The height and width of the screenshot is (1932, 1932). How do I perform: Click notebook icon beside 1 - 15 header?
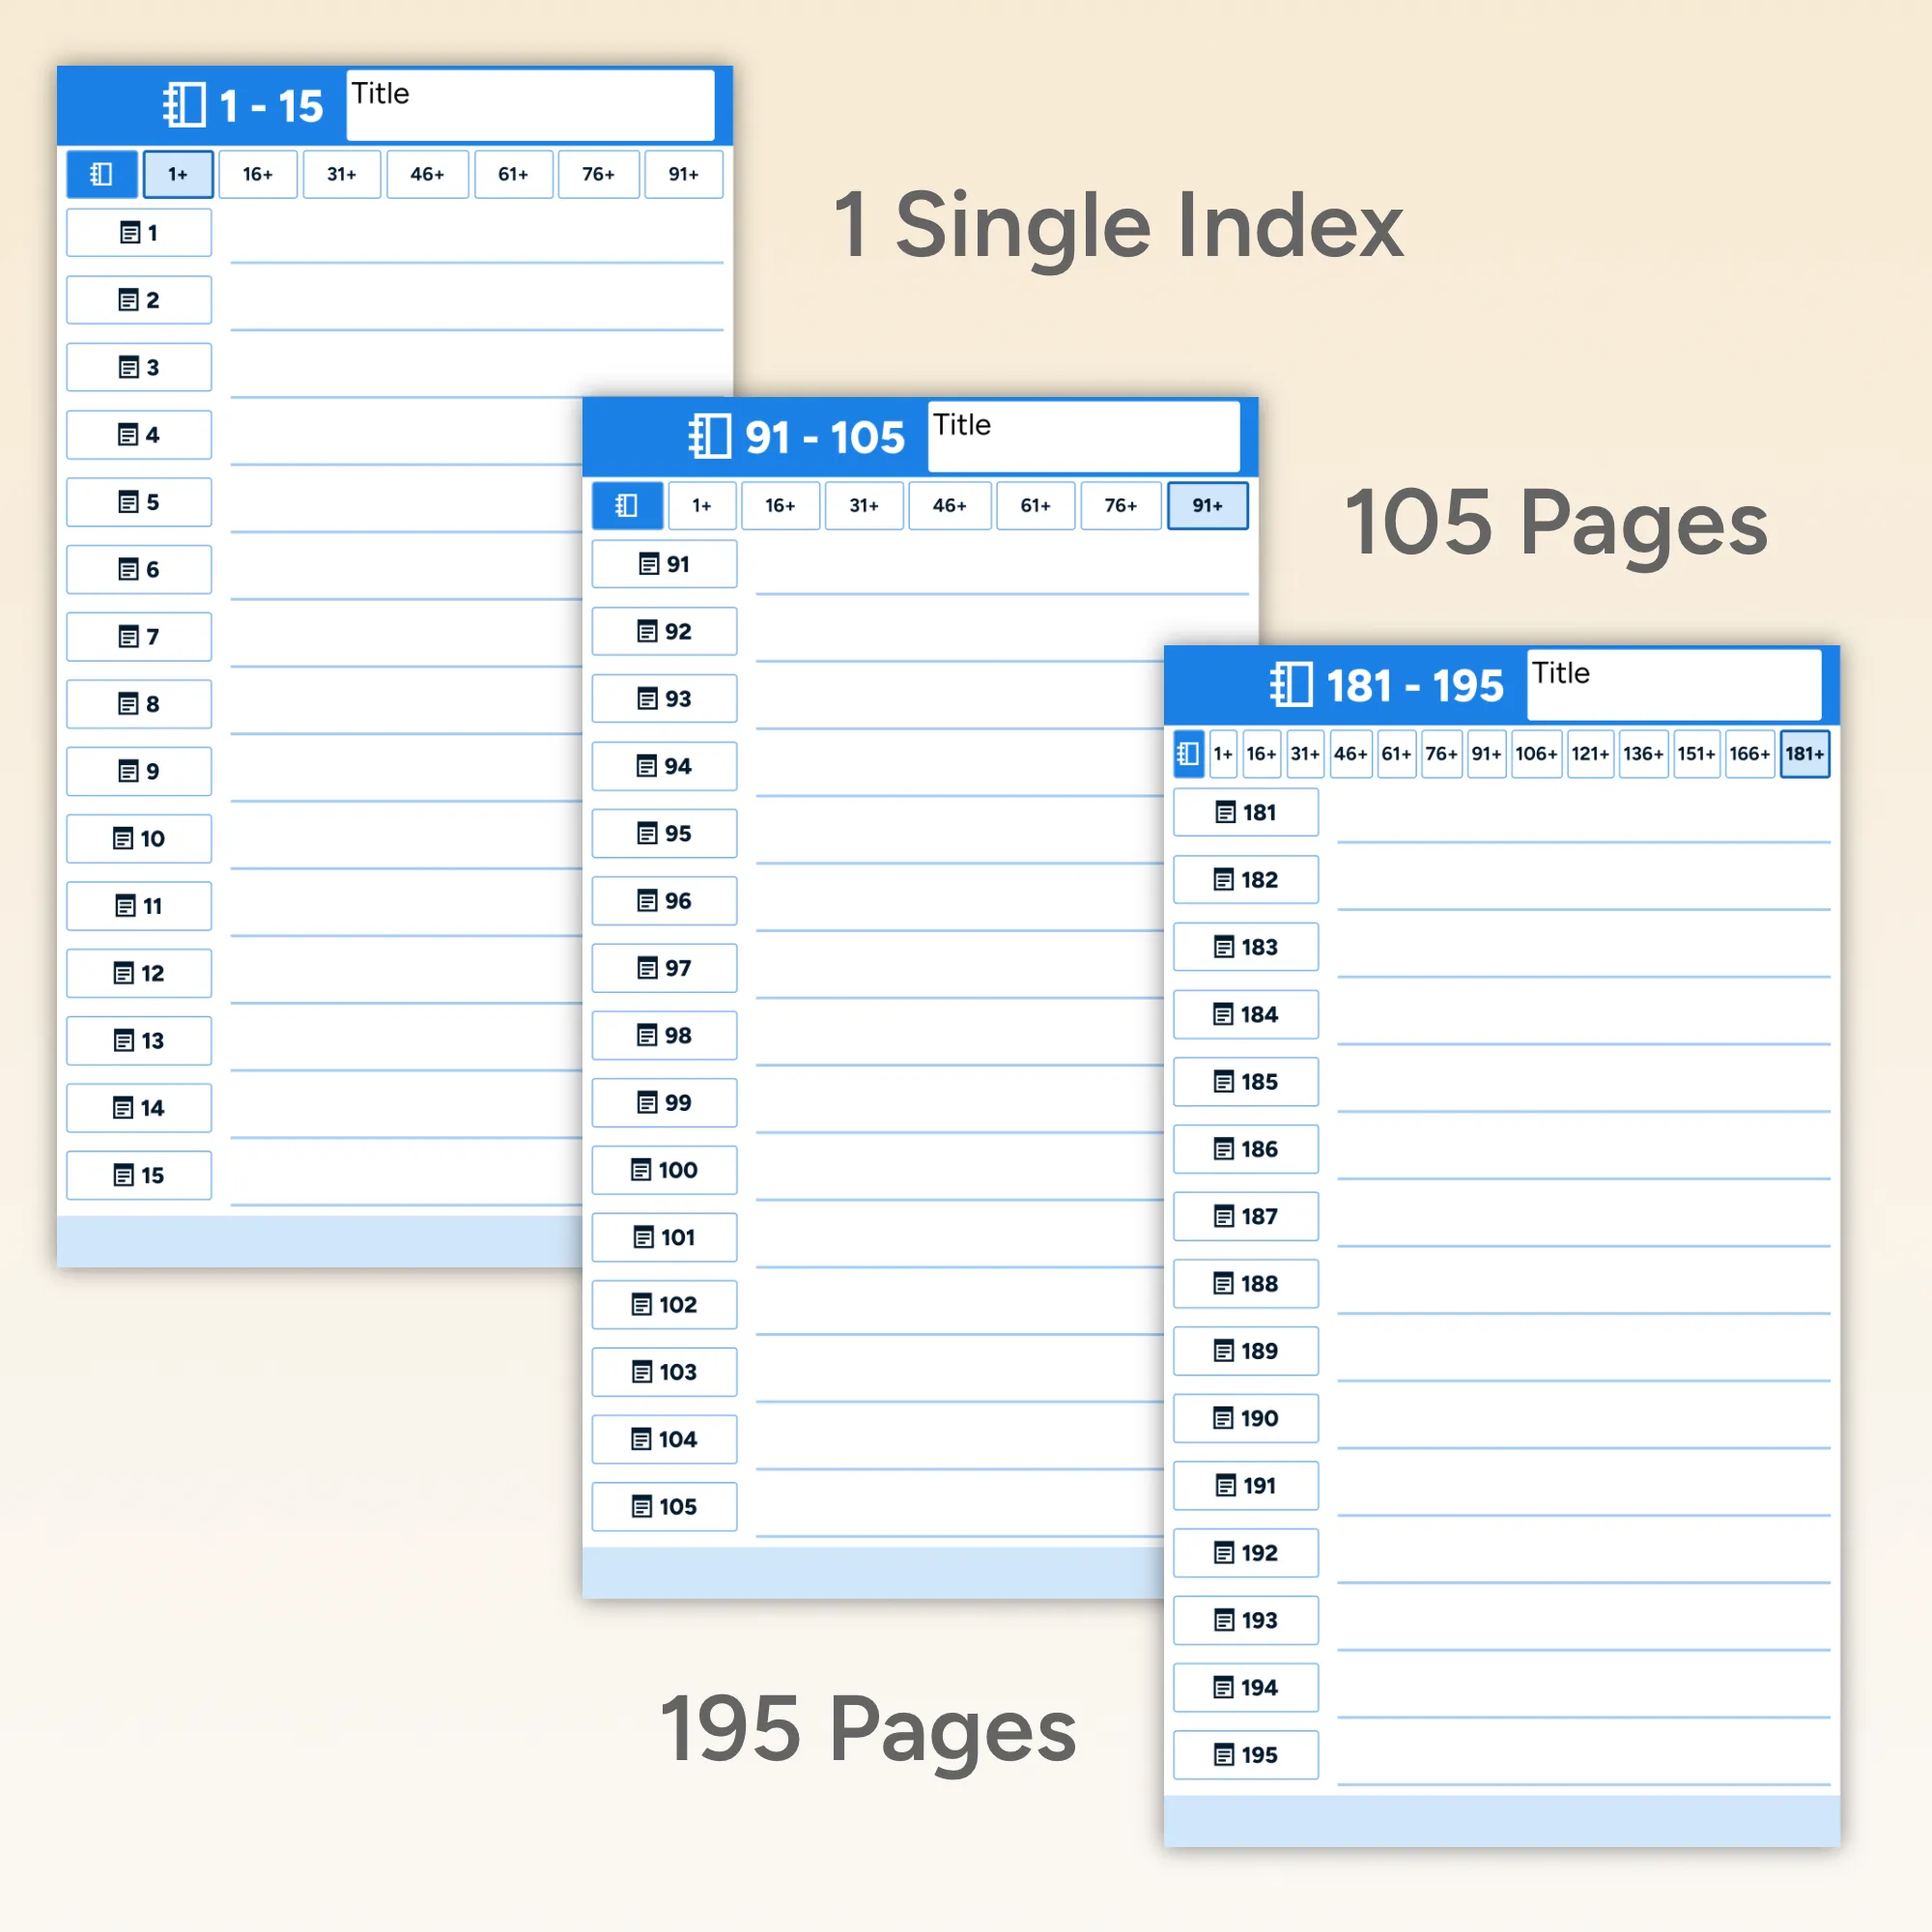(x=185, y=105)
